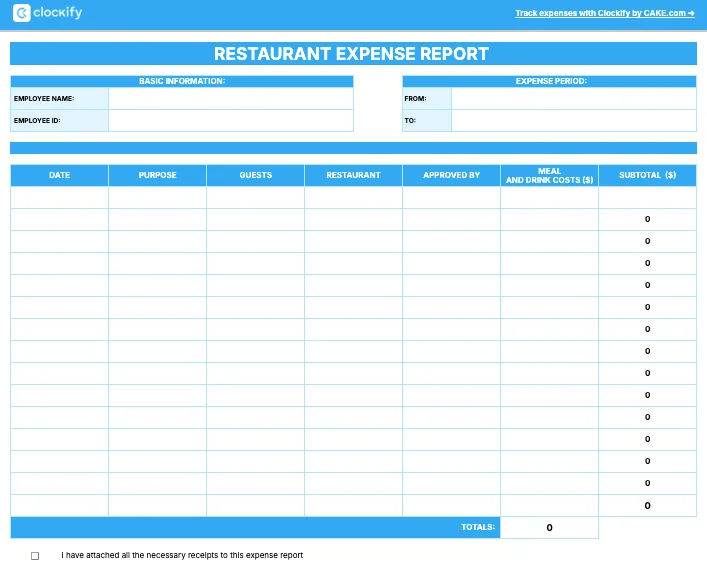This screenshot has height=572, width=707.
Task: Select the TO date input field
Action: 574,120
